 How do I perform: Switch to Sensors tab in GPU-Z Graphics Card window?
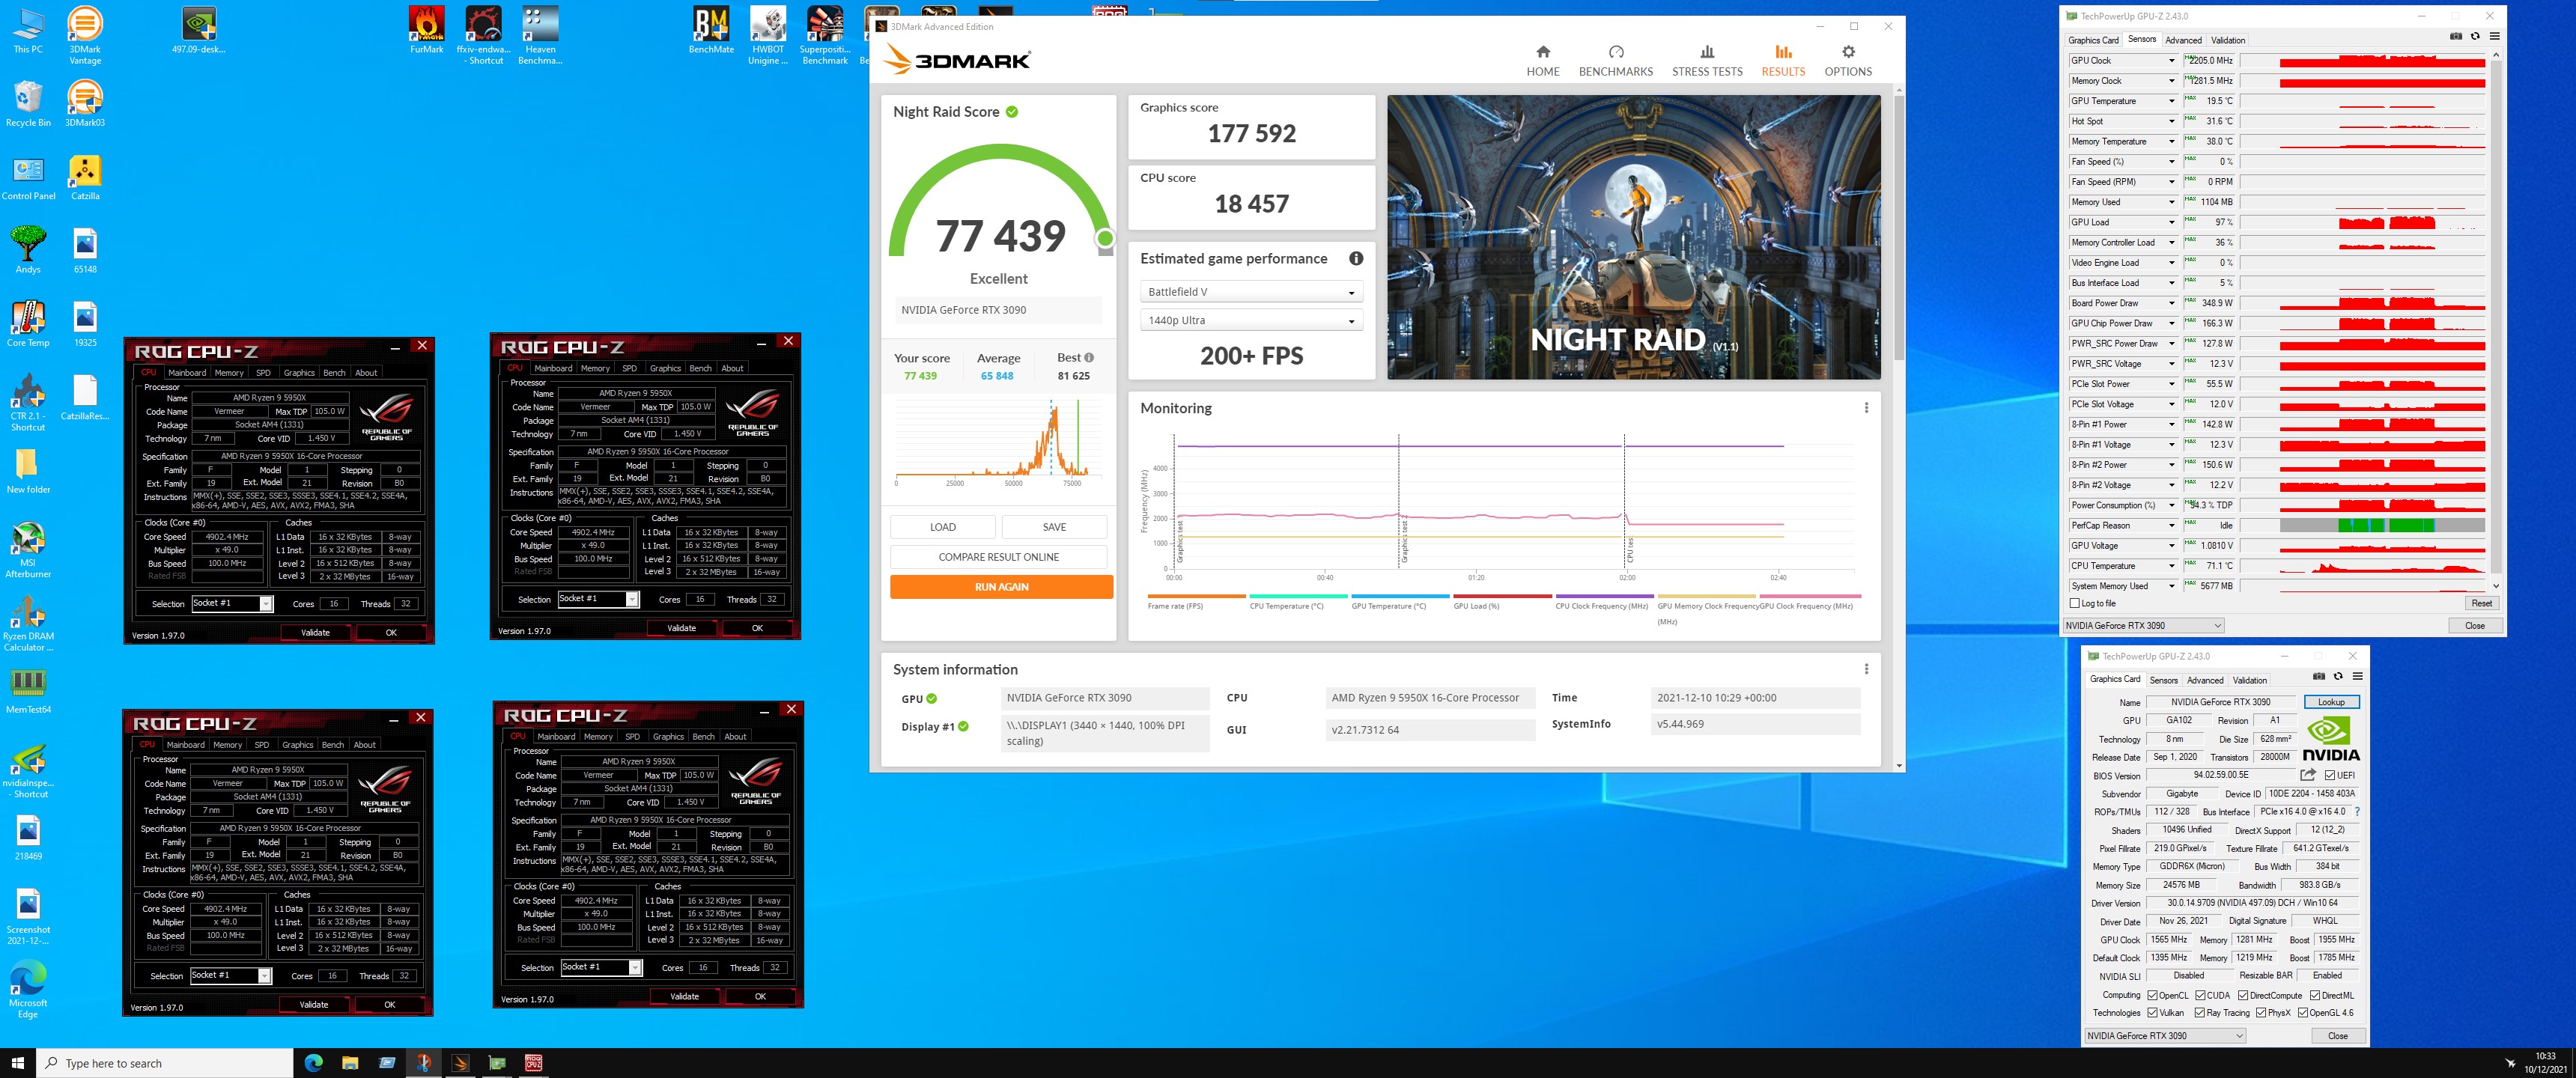click(x=2163, y=681)
